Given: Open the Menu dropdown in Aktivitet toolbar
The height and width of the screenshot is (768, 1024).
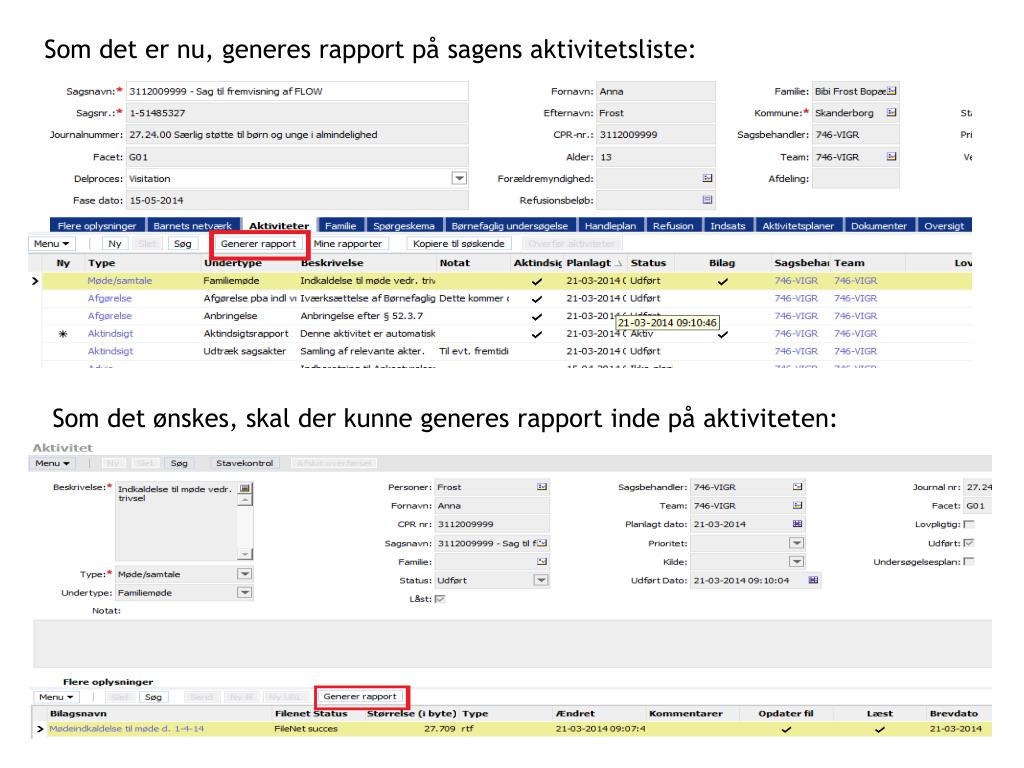Looking at the screenshot, I should (52, 463).
